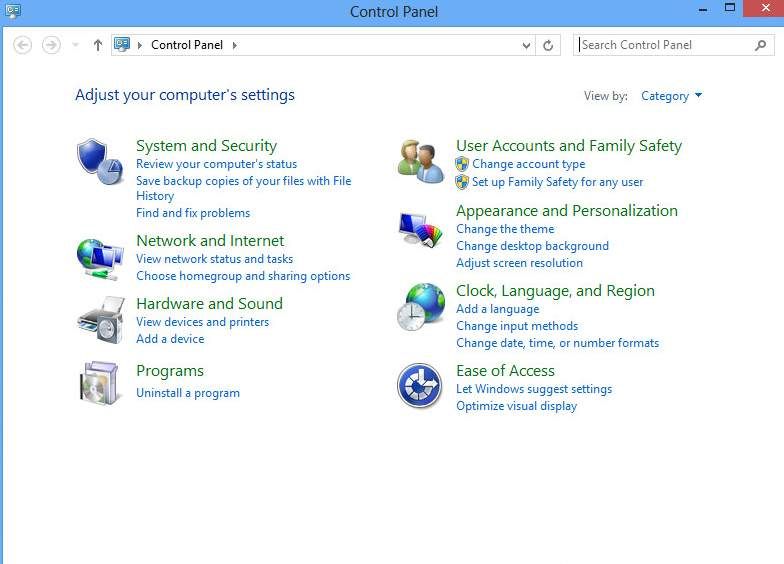Image resolution: width=784 pixels, height=564 pixels.
Task: Click in the Search Control Panel field
Action: pos(664,45)
